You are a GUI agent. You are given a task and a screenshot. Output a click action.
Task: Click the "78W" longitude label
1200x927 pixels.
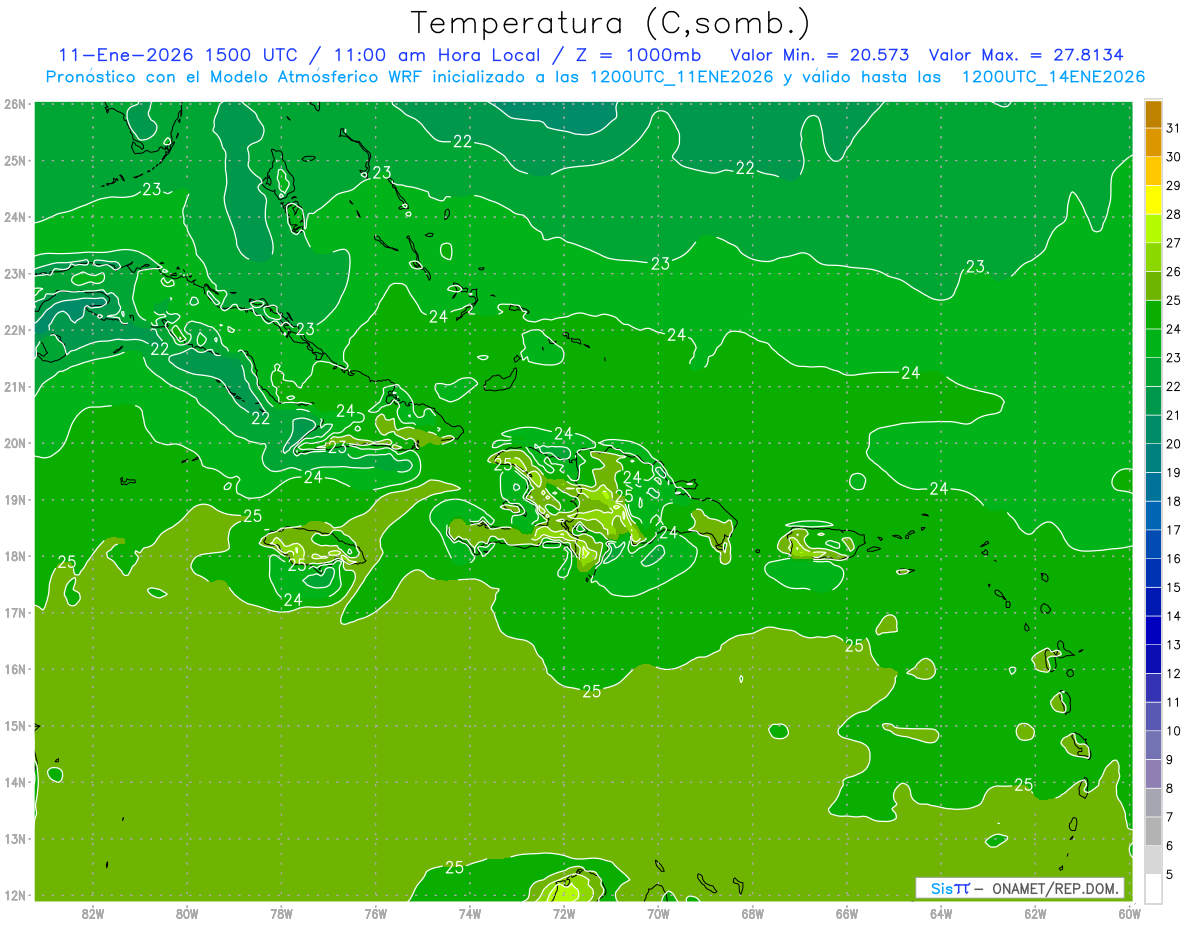[x=281, y=914]
